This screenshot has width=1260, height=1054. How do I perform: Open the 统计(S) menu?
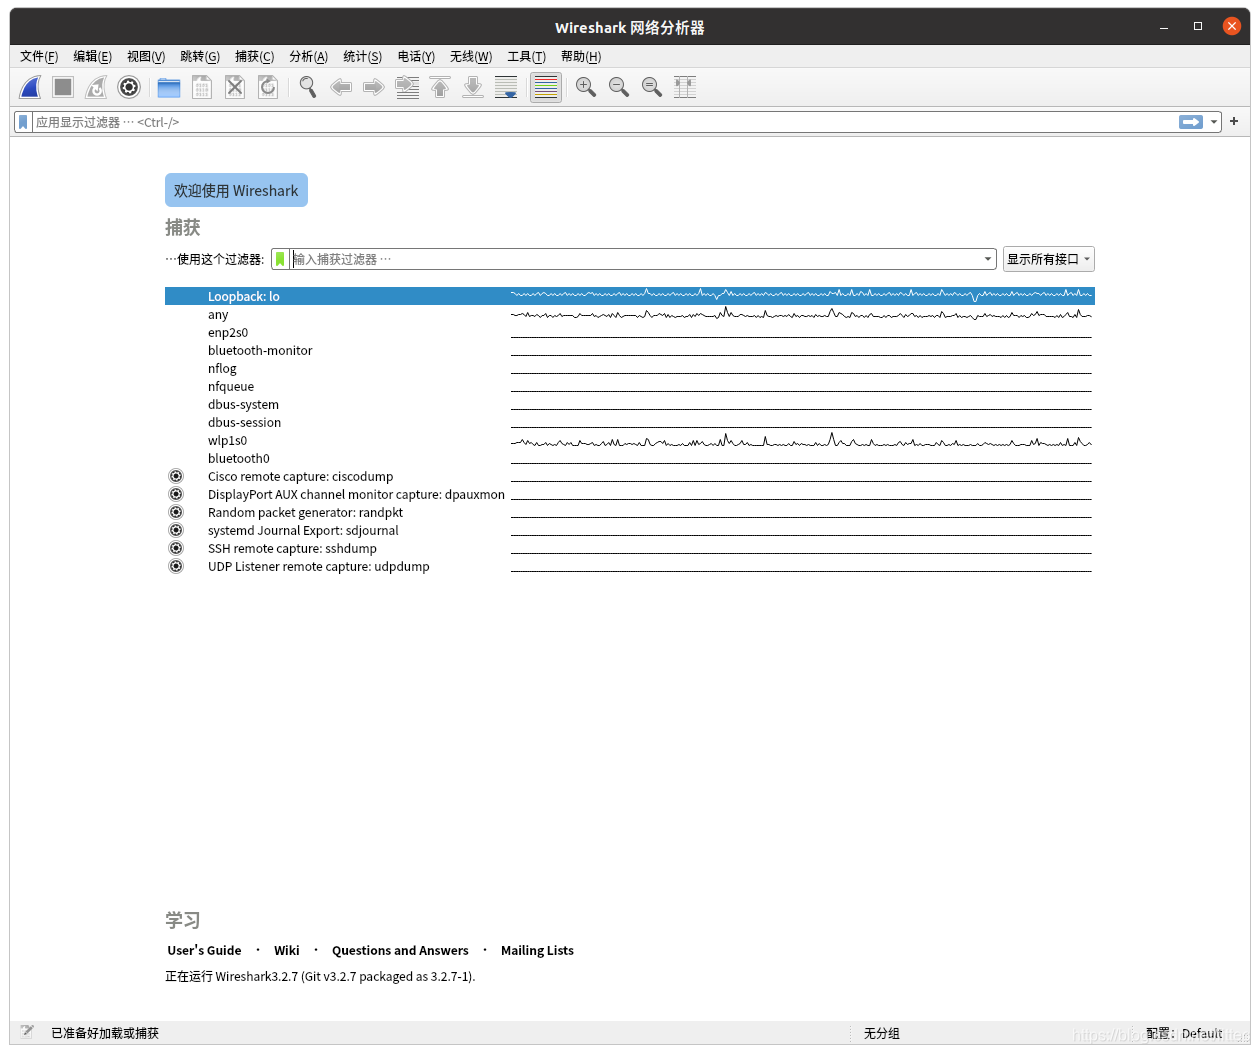362,56
